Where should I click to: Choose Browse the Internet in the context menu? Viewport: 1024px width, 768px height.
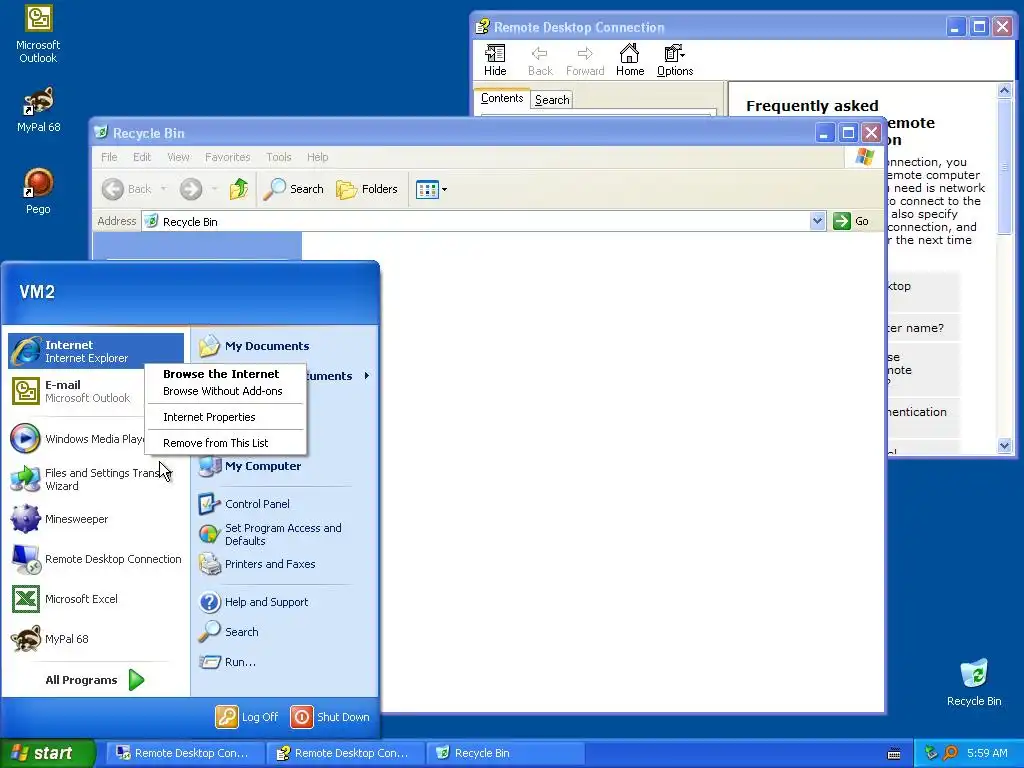[x=221, y=374]
